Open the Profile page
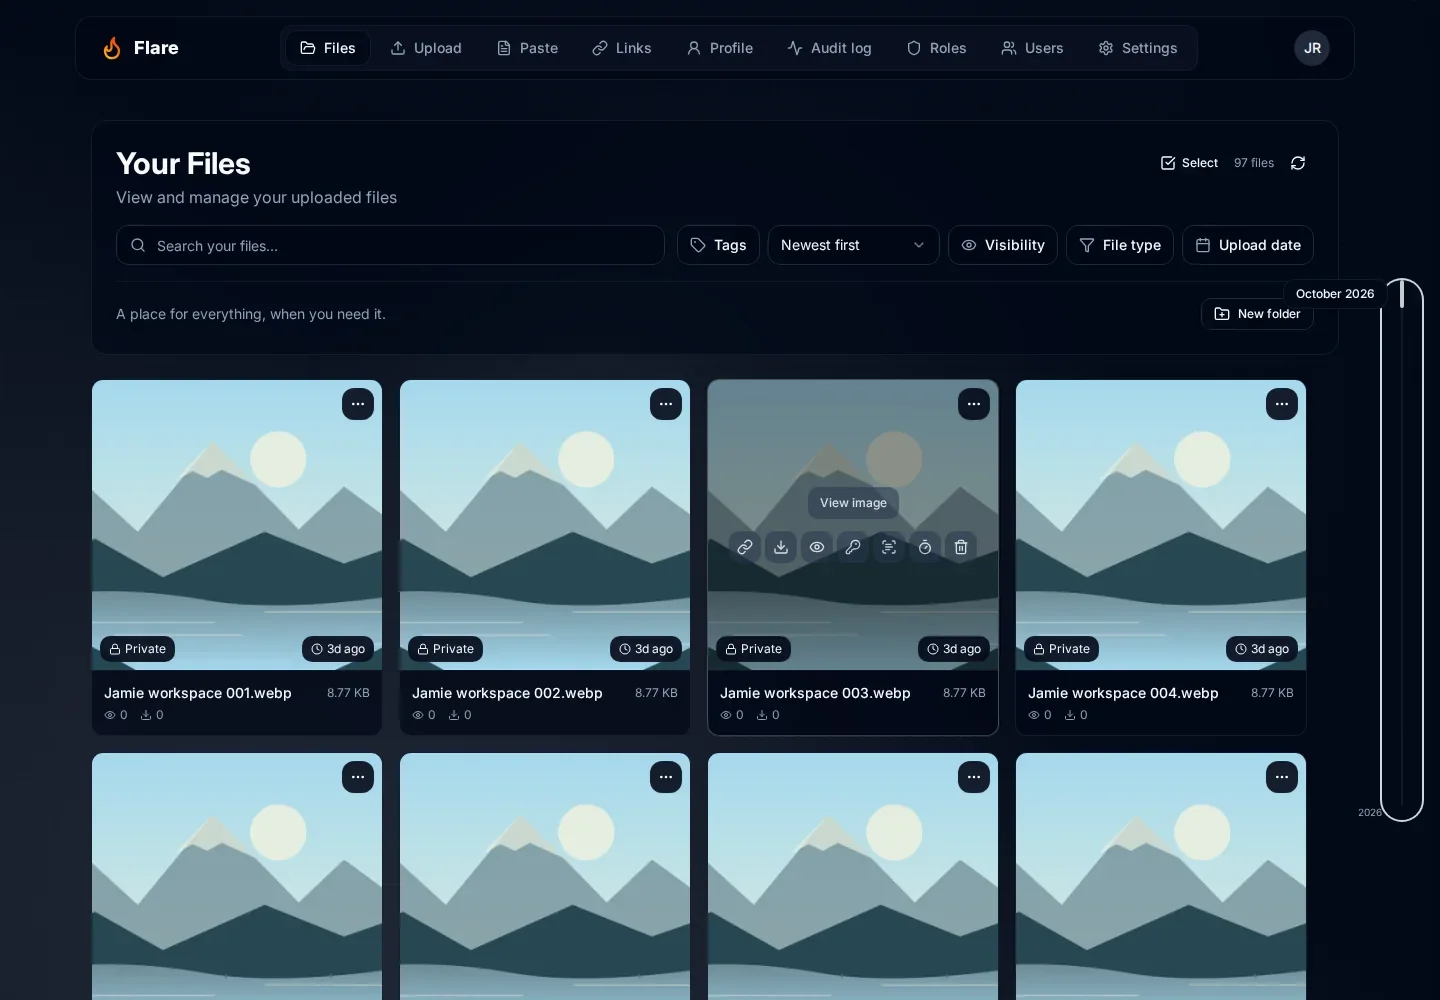1440x1000 pixels. 720,48
